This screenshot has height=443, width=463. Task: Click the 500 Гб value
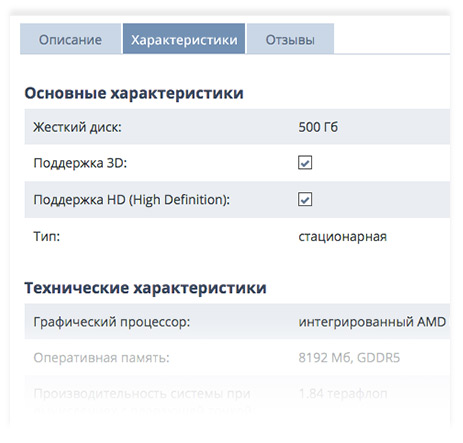pyautogui.click(x=318, y=127)
